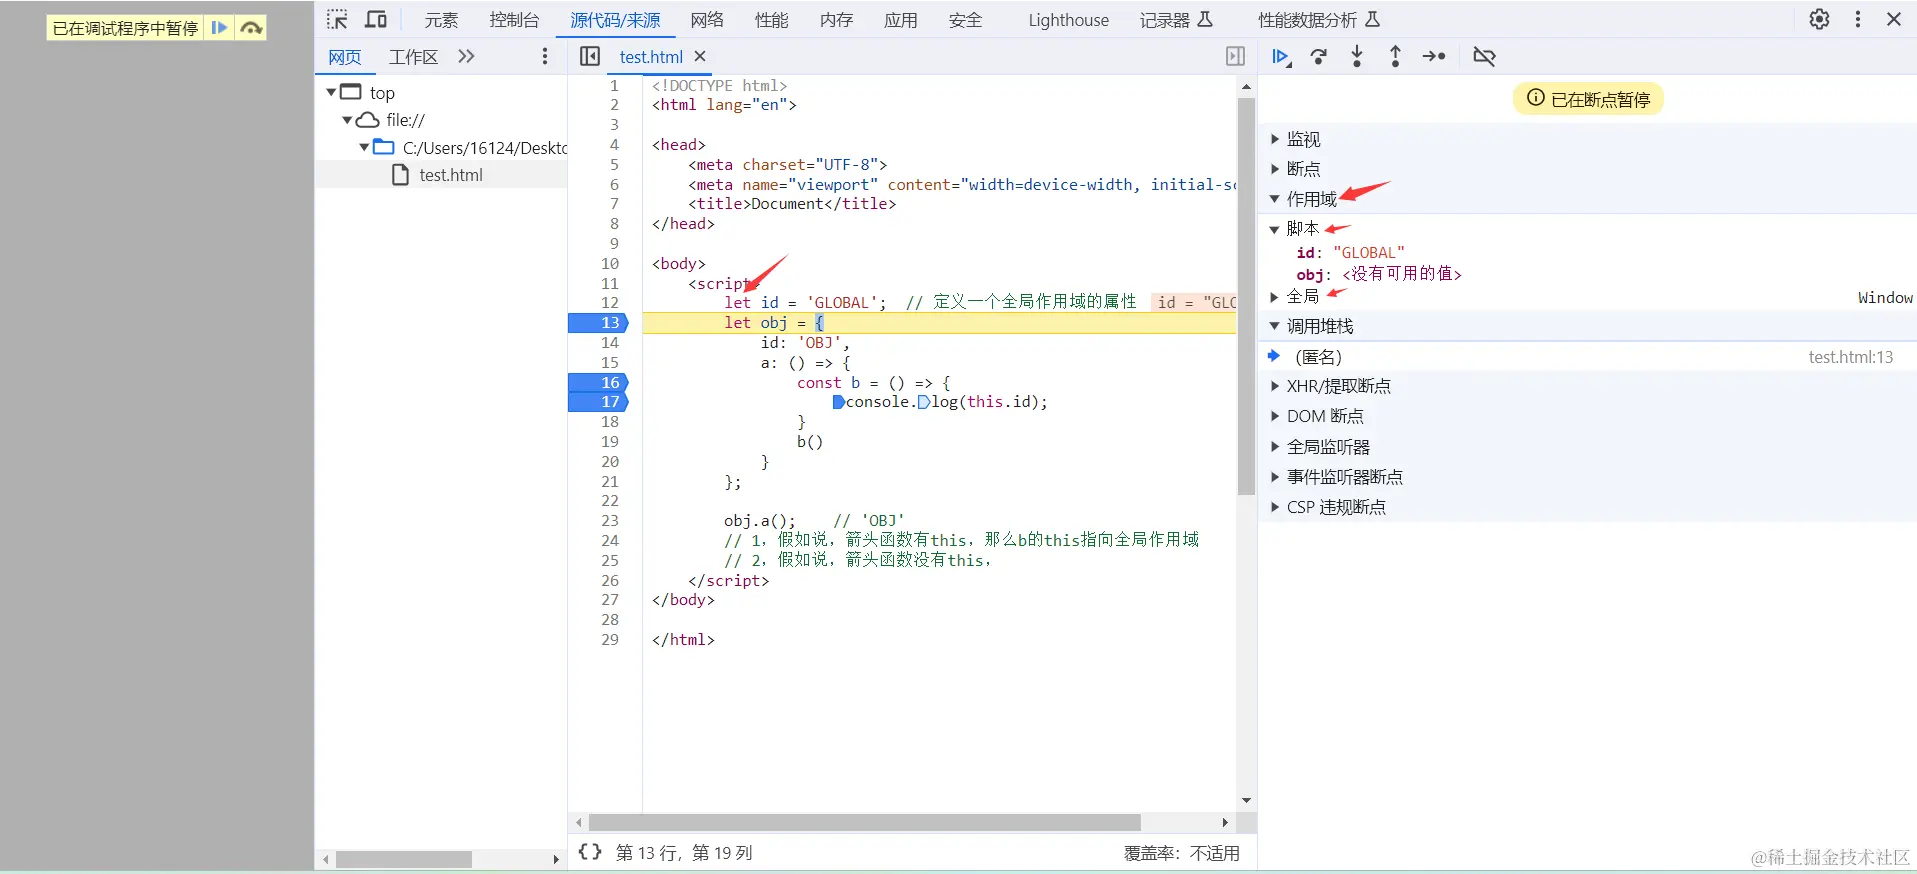This screenshot has height=874, width=1917.
Task: Open the 性能数据分析 tab
Action: [x=1319, y=20]
